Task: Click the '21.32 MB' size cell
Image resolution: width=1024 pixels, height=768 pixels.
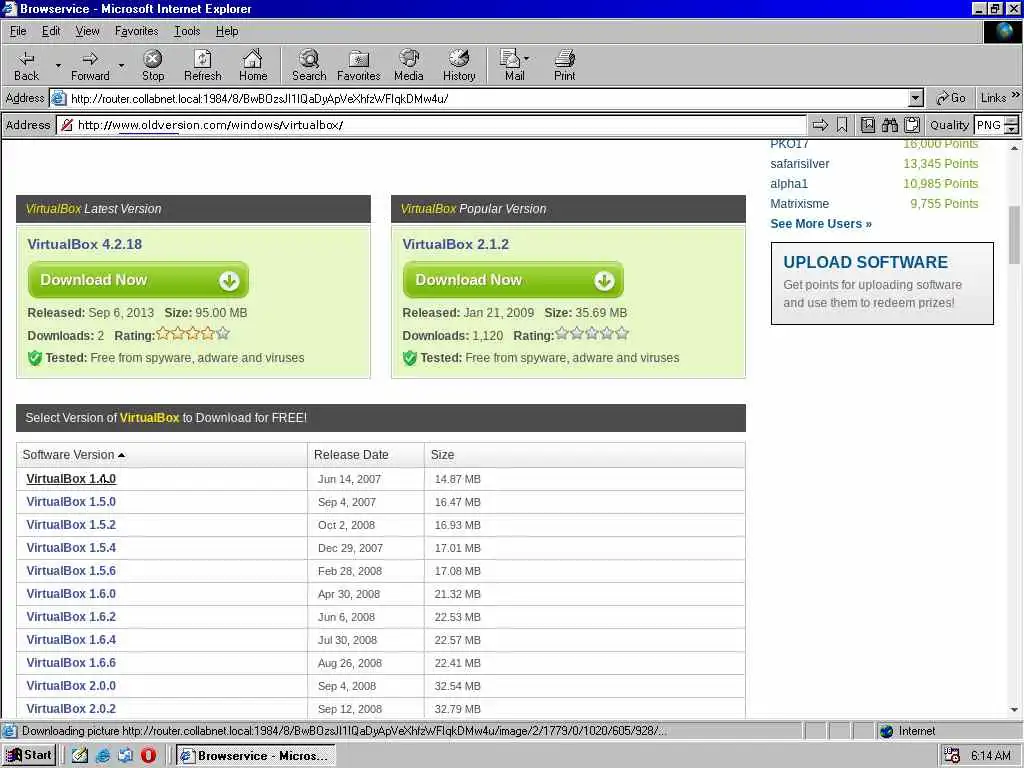Action: click(x=457, y=594)
